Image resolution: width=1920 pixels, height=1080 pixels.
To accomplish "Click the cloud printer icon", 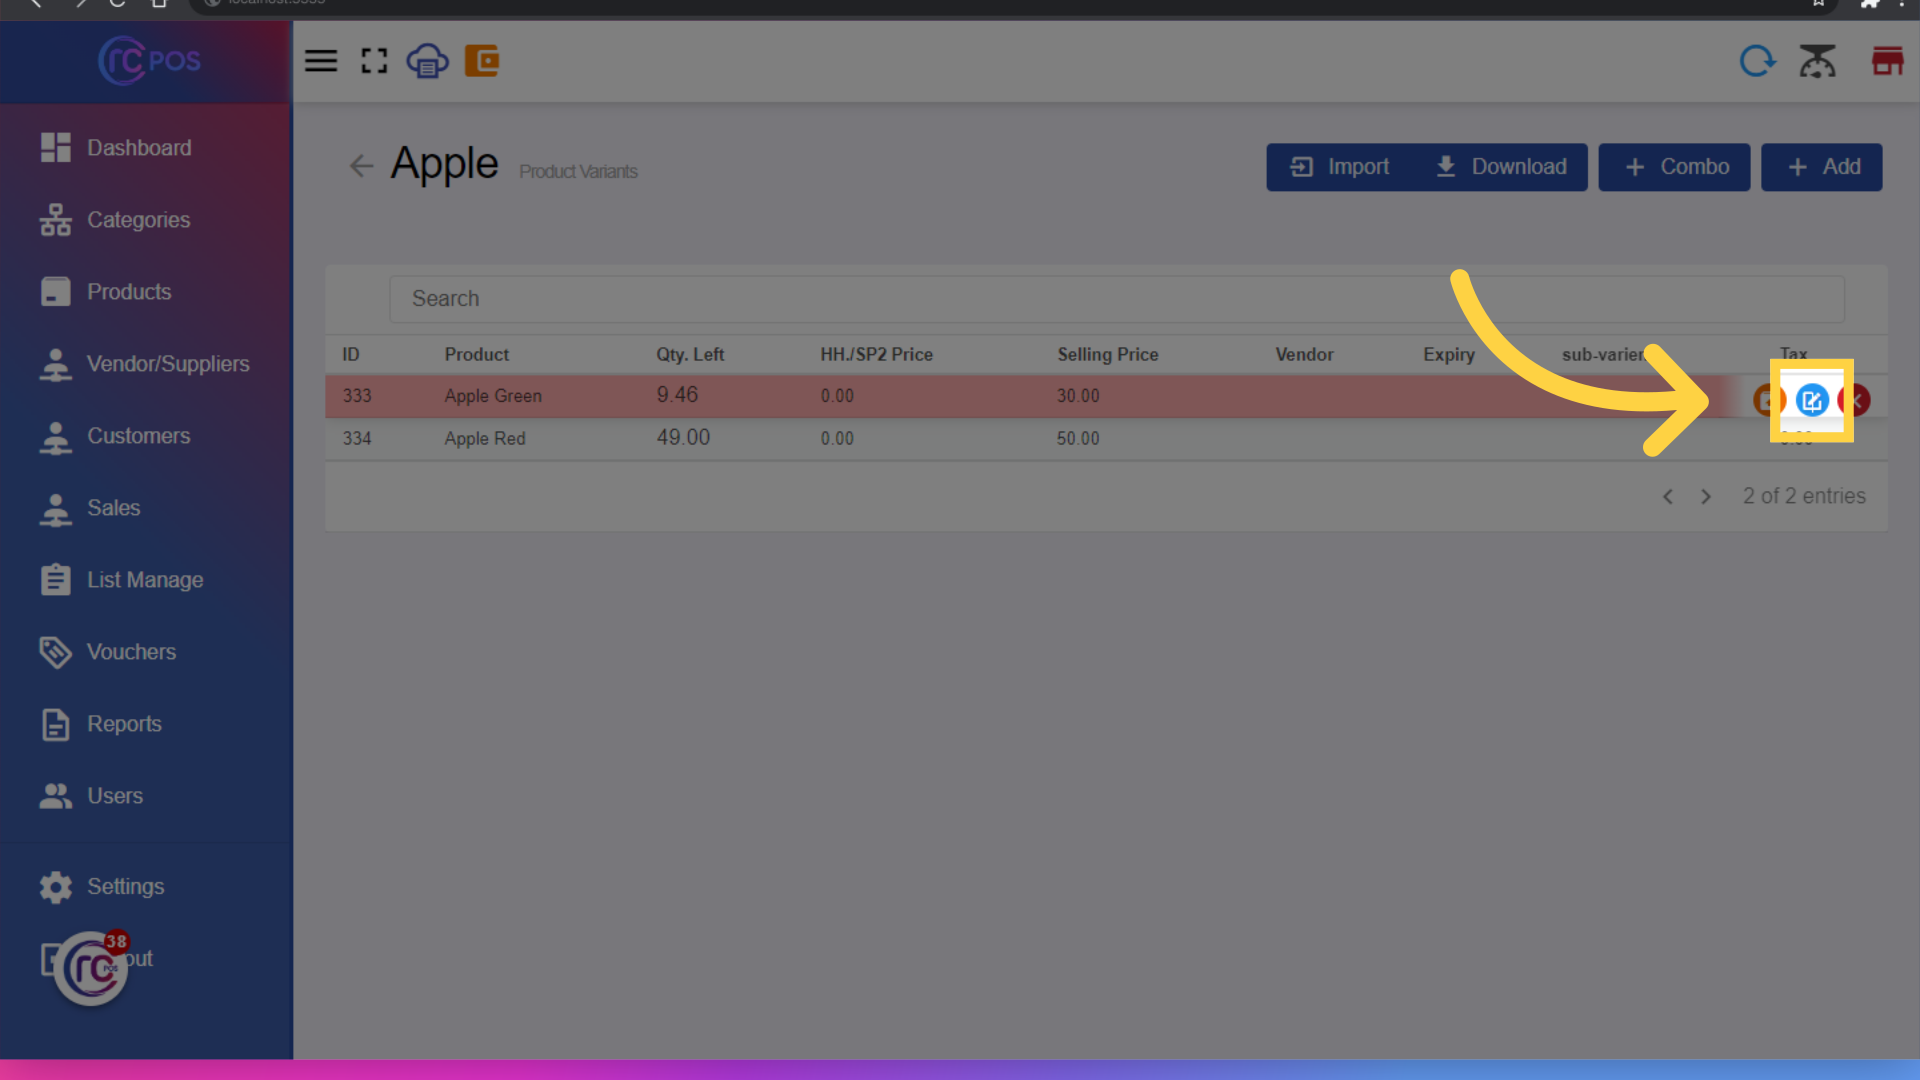I will point(427,61).
